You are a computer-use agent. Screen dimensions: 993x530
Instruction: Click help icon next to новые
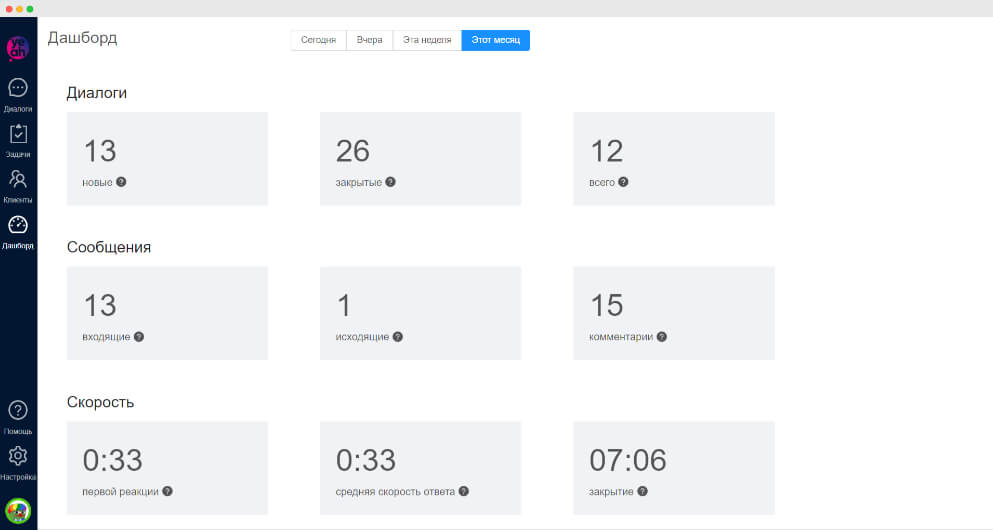click(121, 182)
